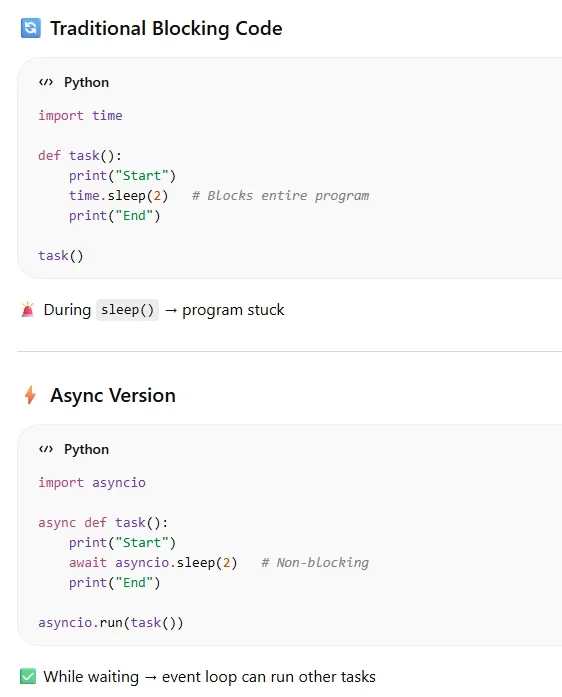
Task: Click 'print("End")' in the blocking code block
Action: coord(114,216)
